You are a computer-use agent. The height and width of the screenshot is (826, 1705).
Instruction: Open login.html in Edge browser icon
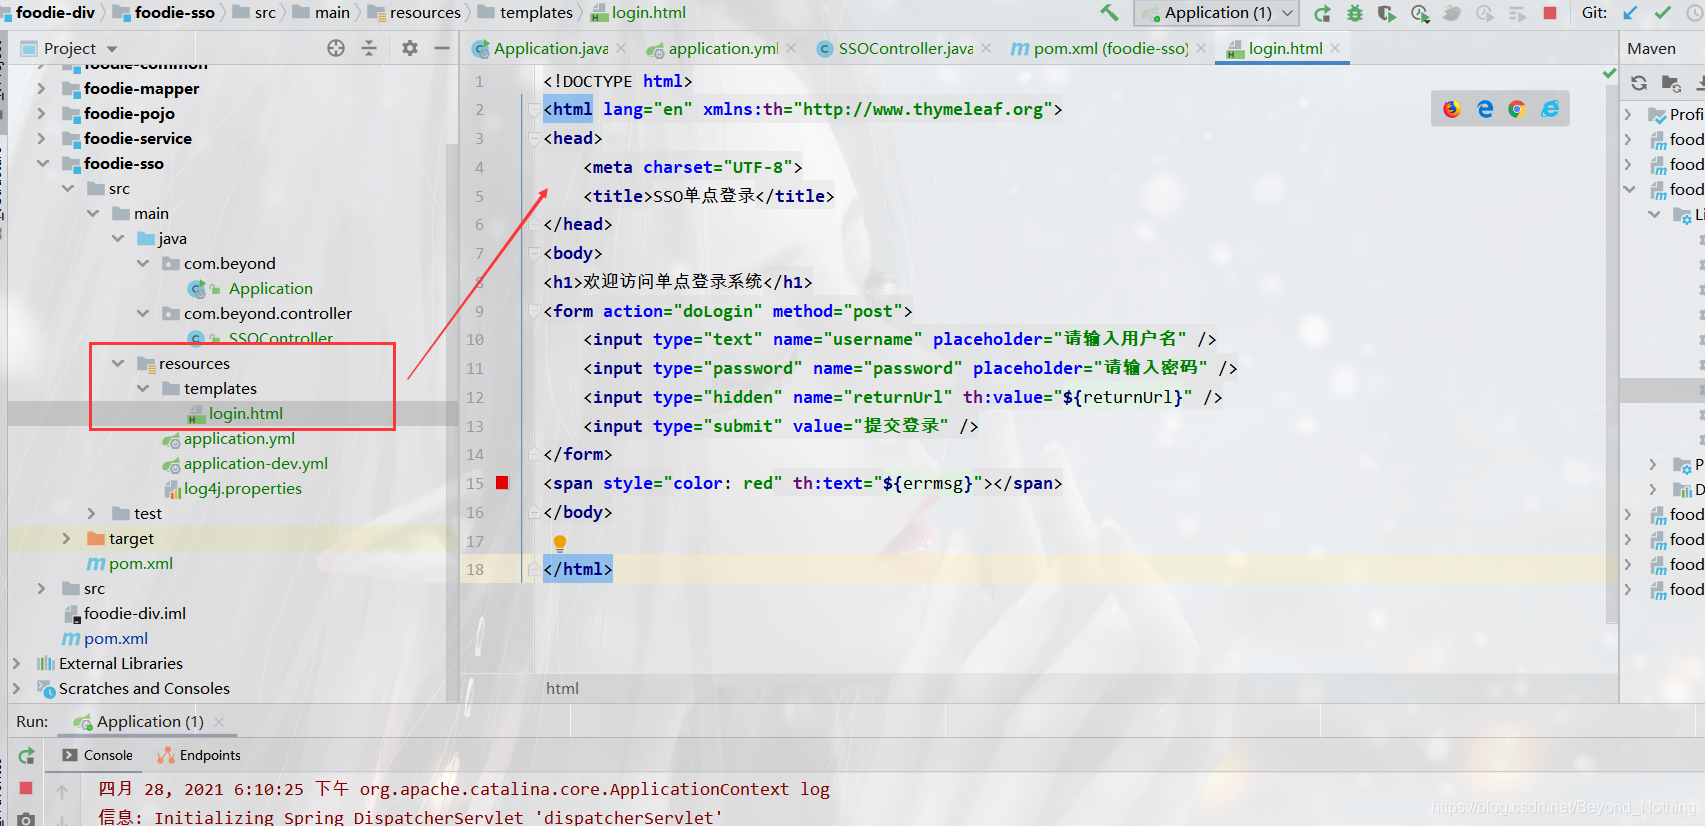(1485, 109)
